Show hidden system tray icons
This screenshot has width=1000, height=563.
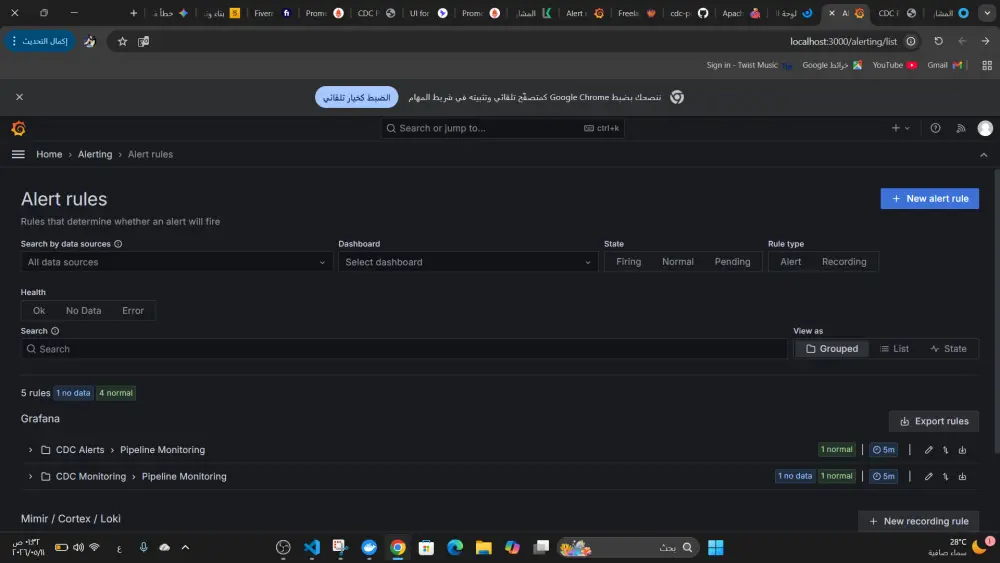[x=185, y=547]
